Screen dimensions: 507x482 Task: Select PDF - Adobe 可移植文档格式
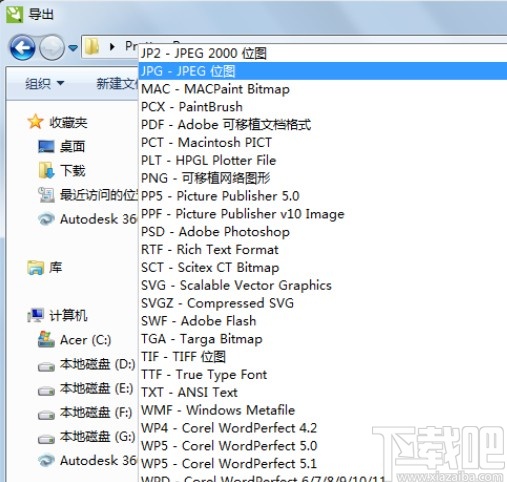[x=322, y=125]
